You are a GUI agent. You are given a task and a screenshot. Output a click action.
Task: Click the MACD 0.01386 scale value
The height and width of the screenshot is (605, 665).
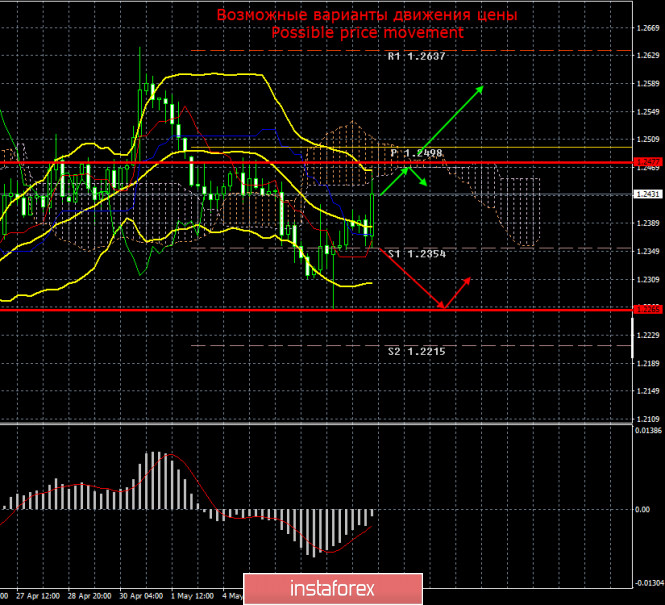648,431
